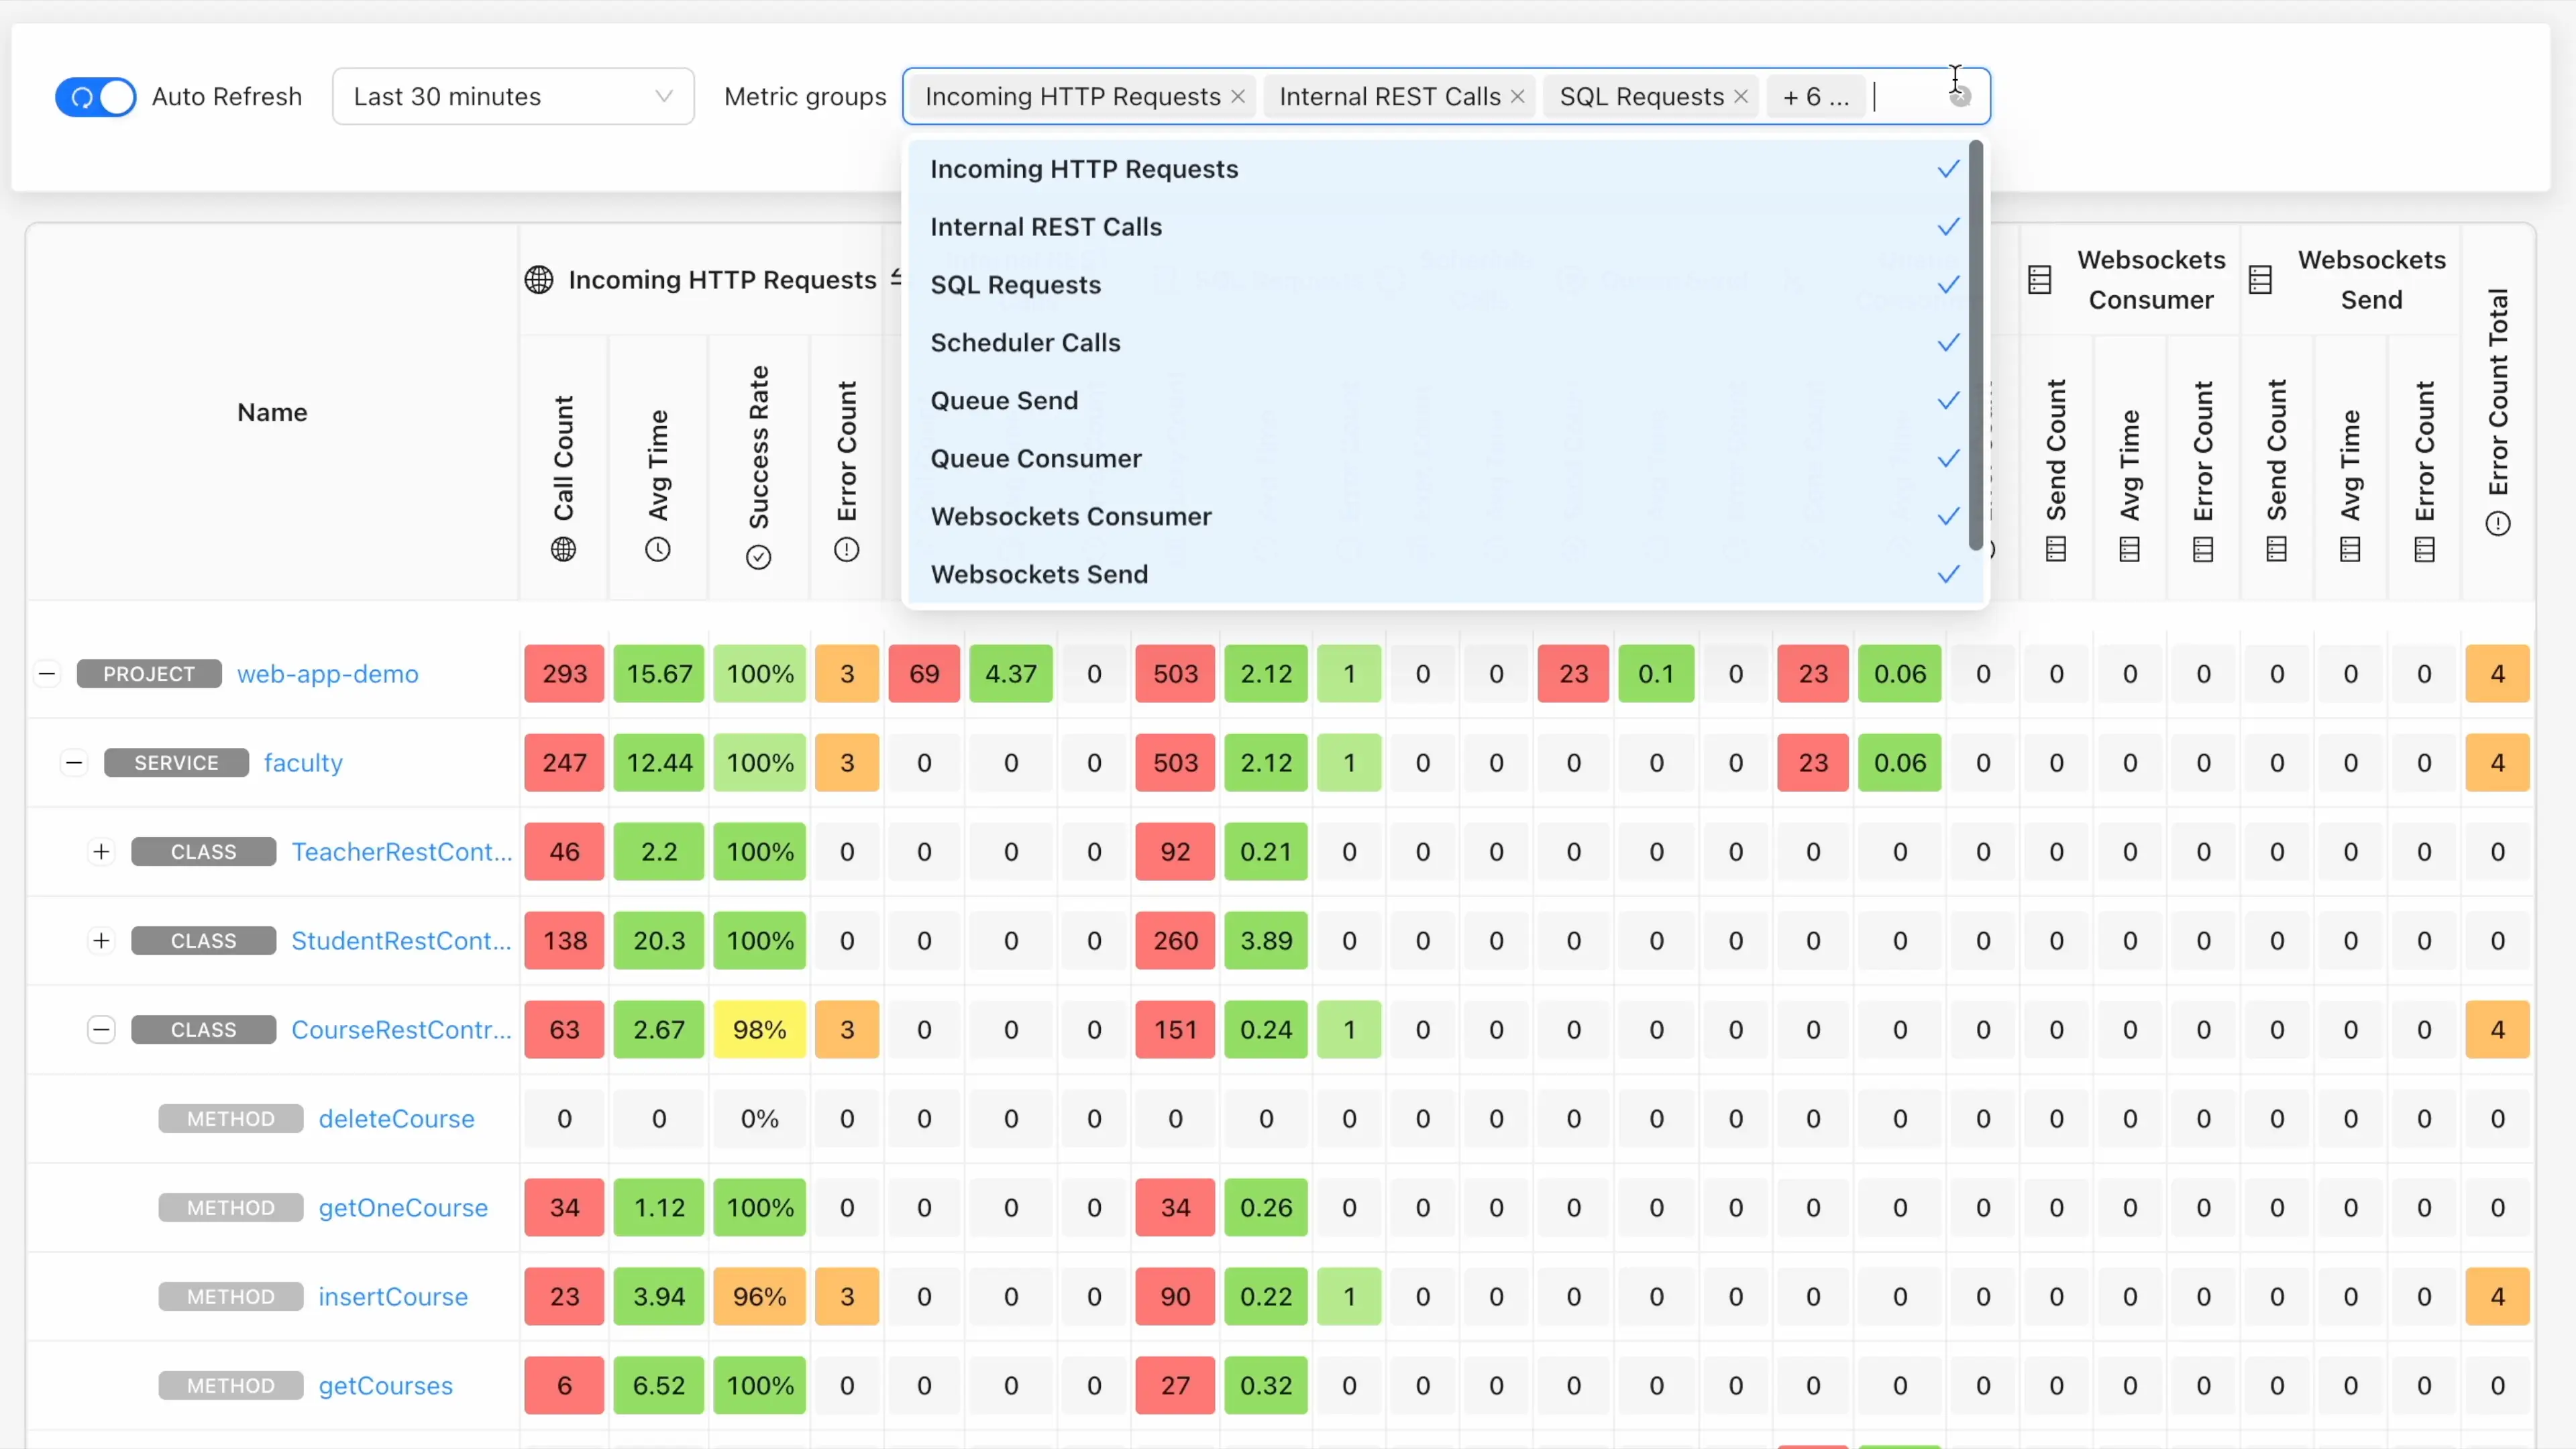Click the warning icon under Error Count Total
Screen dimensions: 2576x1449
point(2498,524)
